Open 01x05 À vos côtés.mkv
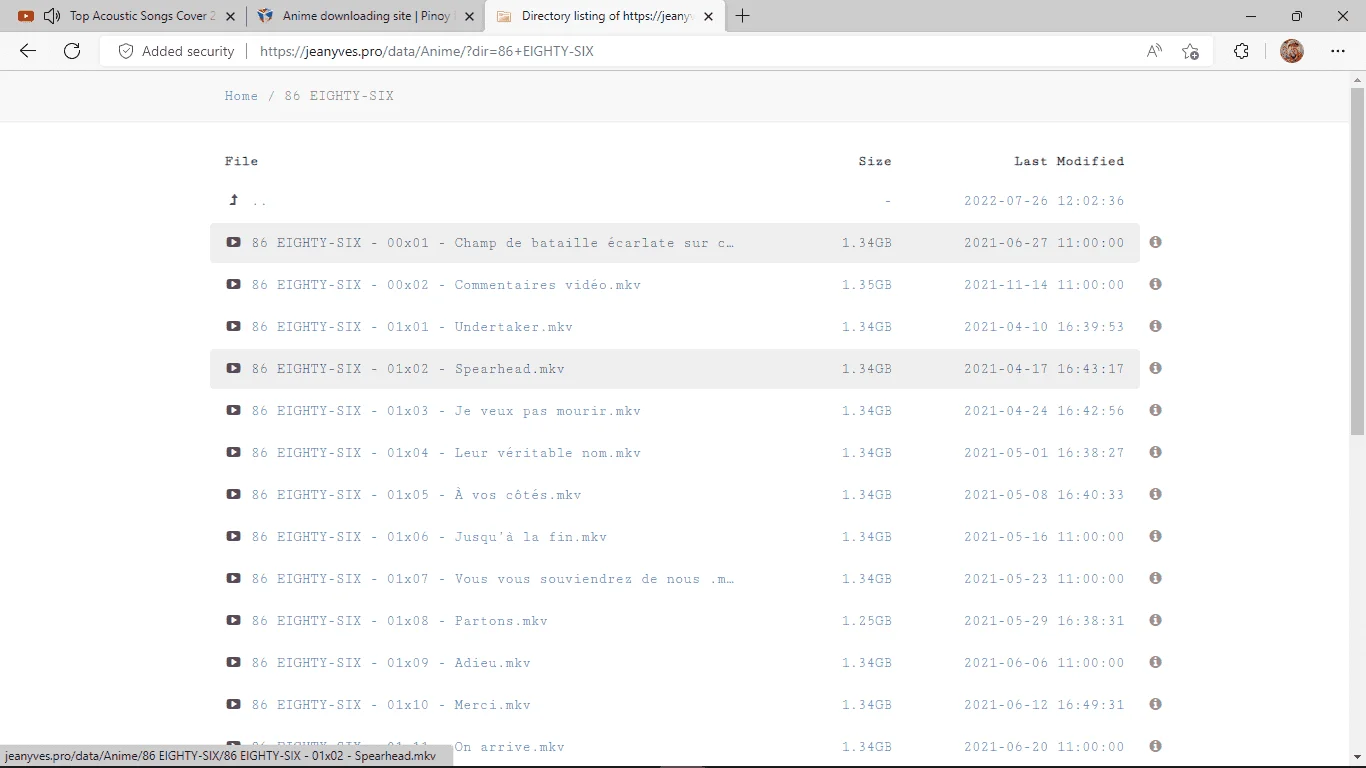This screenshot has height=768, width=1366. 416,494
